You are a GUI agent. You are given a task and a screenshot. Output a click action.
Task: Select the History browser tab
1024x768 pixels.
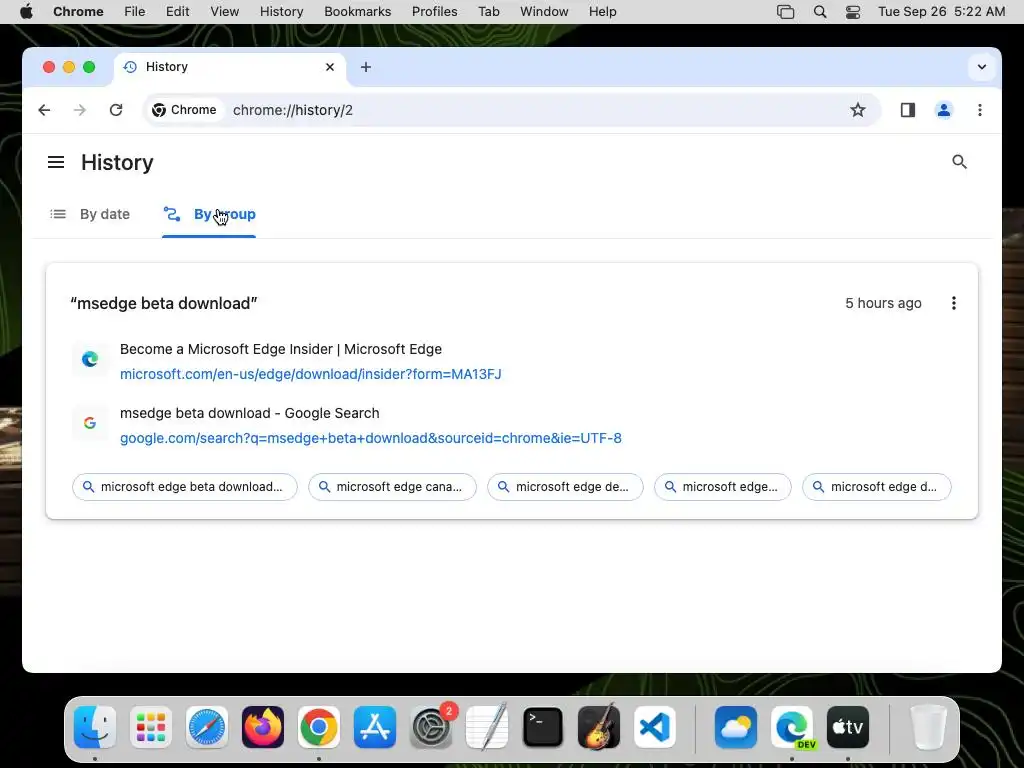229,67
